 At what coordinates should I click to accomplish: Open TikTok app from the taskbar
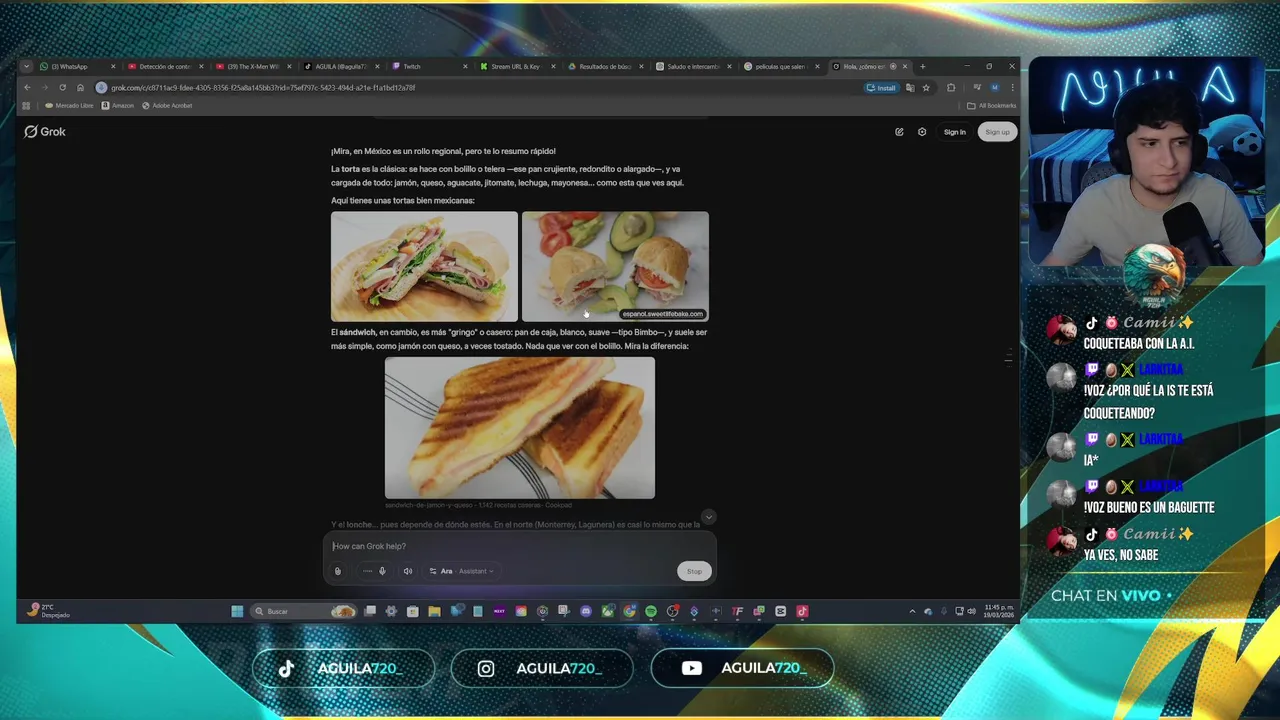(x=802, y=611)
